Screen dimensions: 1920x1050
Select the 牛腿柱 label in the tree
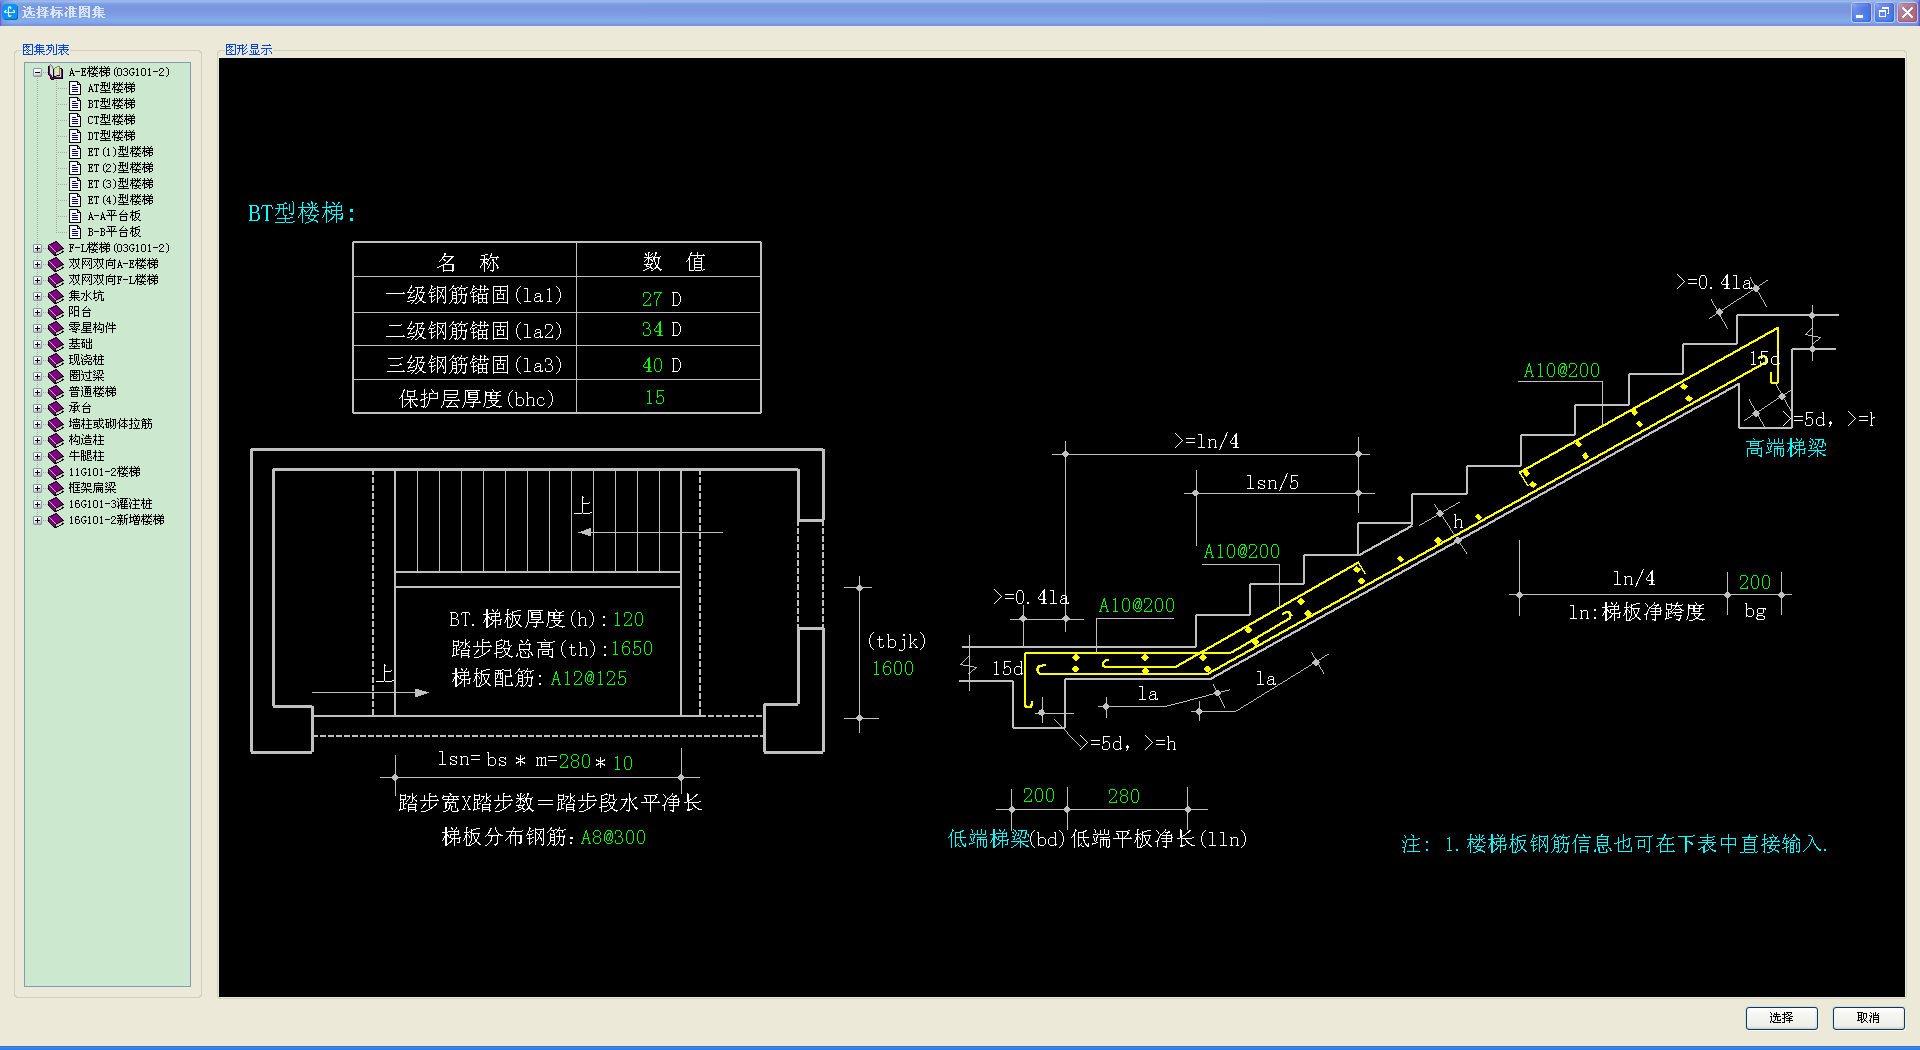(86, 456)
